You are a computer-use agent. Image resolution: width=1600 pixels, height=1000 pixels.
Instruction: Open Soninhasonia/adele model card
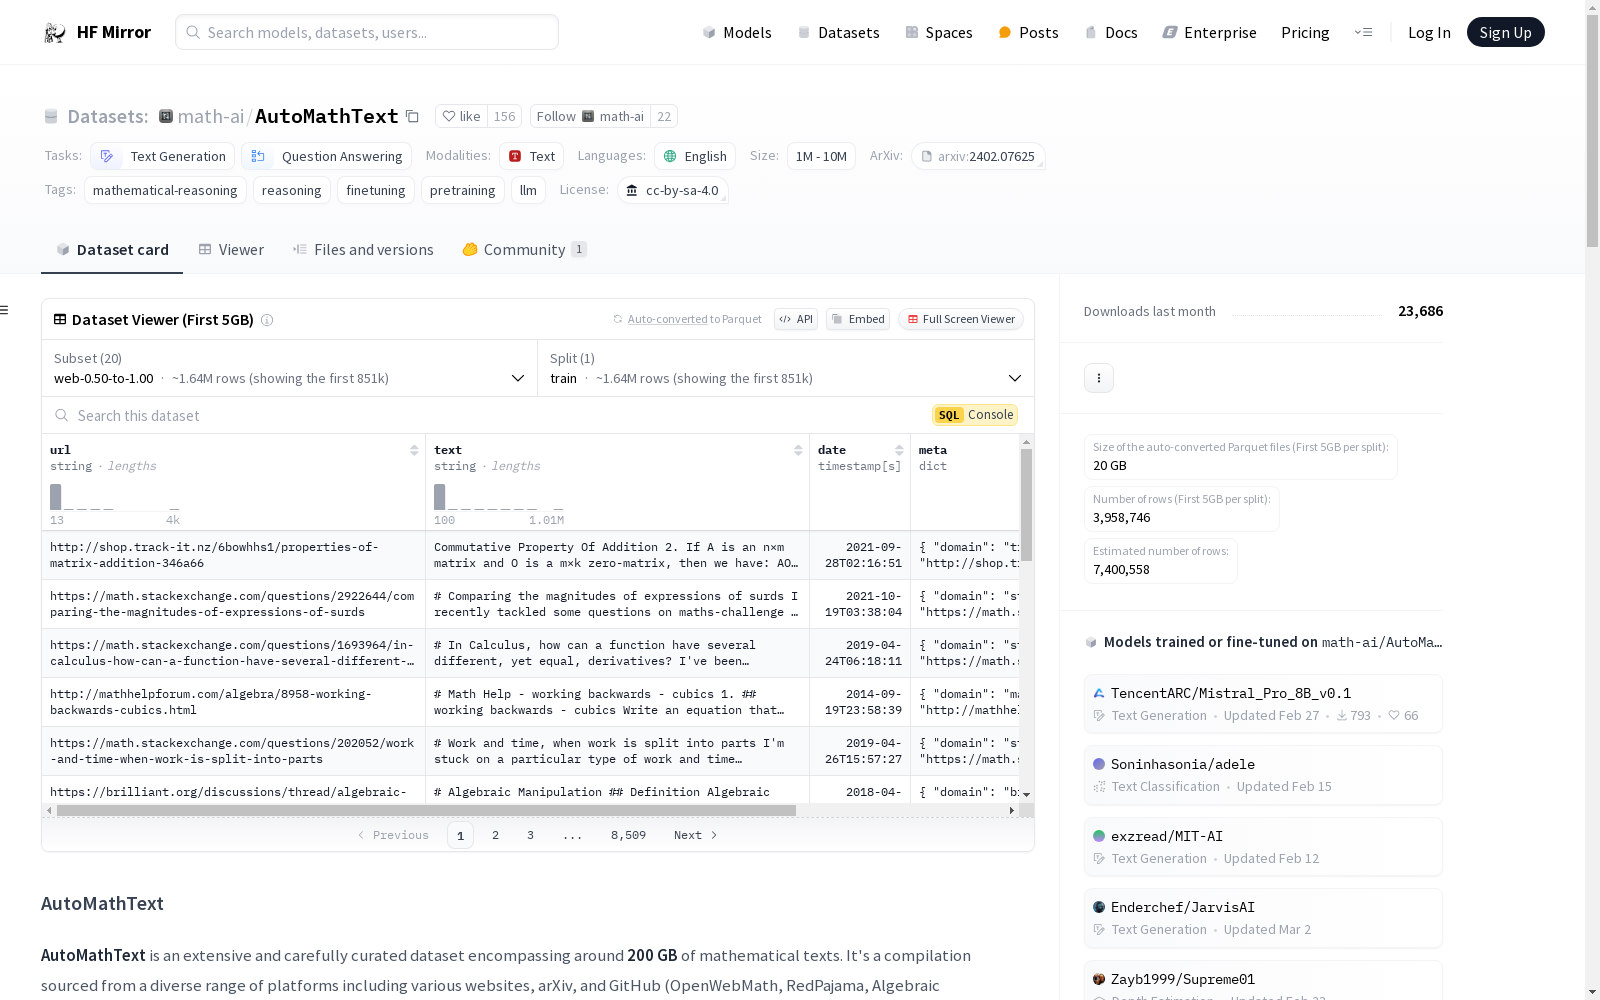tap(1263, 775)
